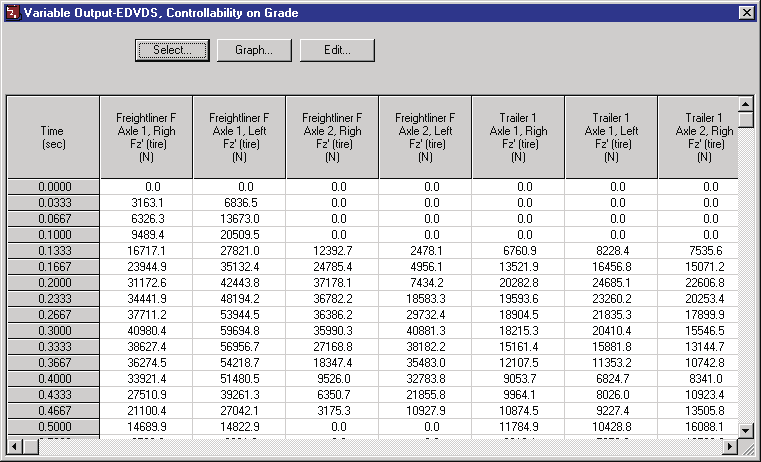Select the 0.4667 time row header
Viewport: 761px width, 462px height.
click(53, 411)
